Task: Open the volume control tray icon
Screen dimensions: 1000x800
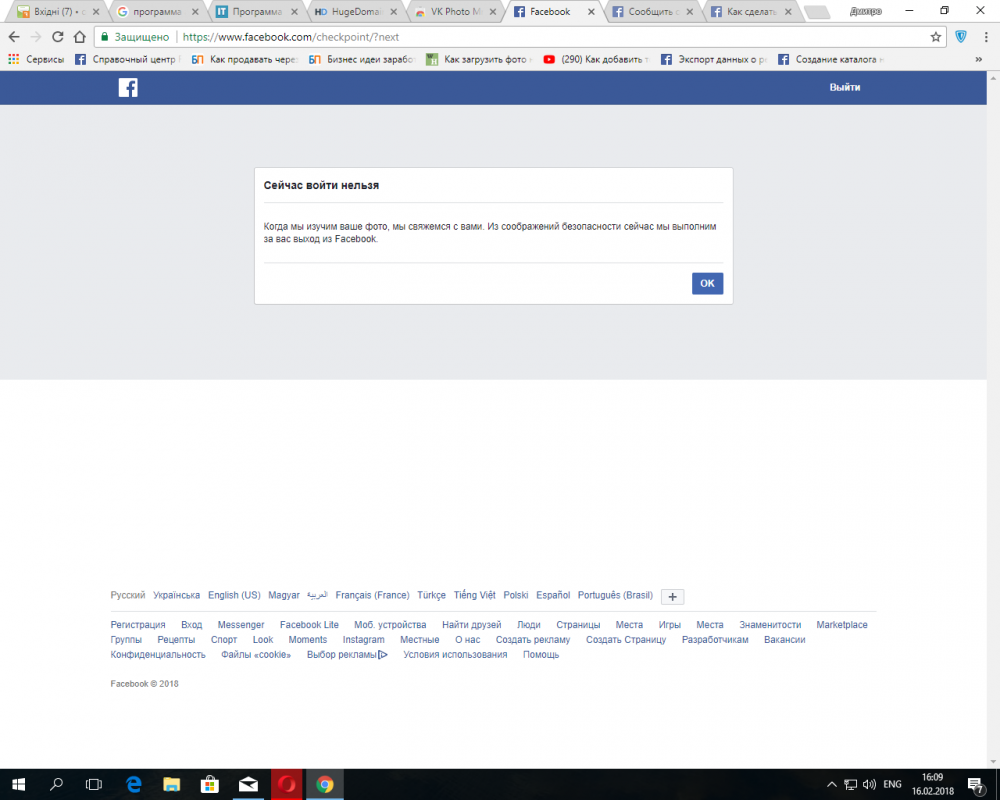Action: [x=869, y=784]
